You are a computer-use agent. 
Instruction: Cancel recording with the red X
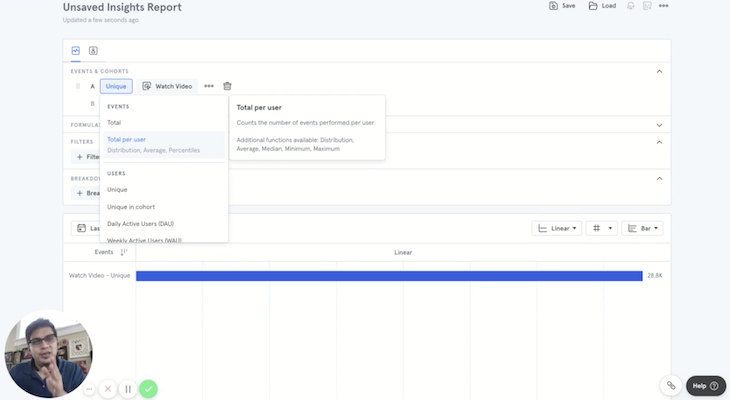tap(108, 389)
